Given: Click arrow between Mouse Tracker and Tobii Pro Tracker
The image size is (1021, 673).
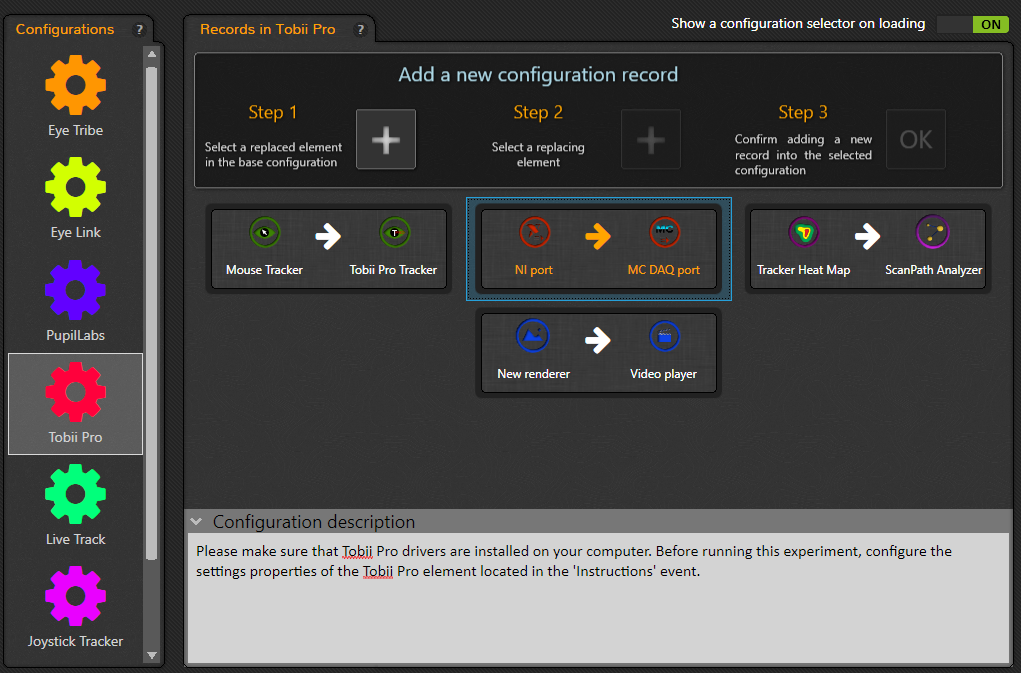Looking at the screenshot, I should tap(328, 236).
